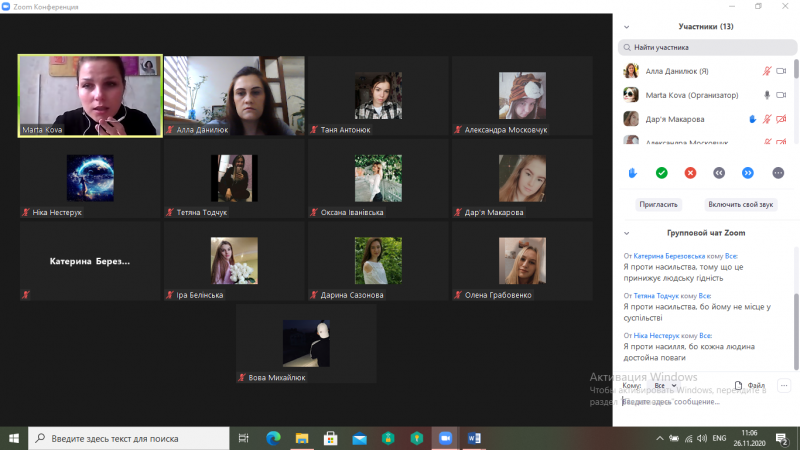The image size is (800, 450).
Task: Select Таня Антонюк's participant tile
Action: point(378,96)
